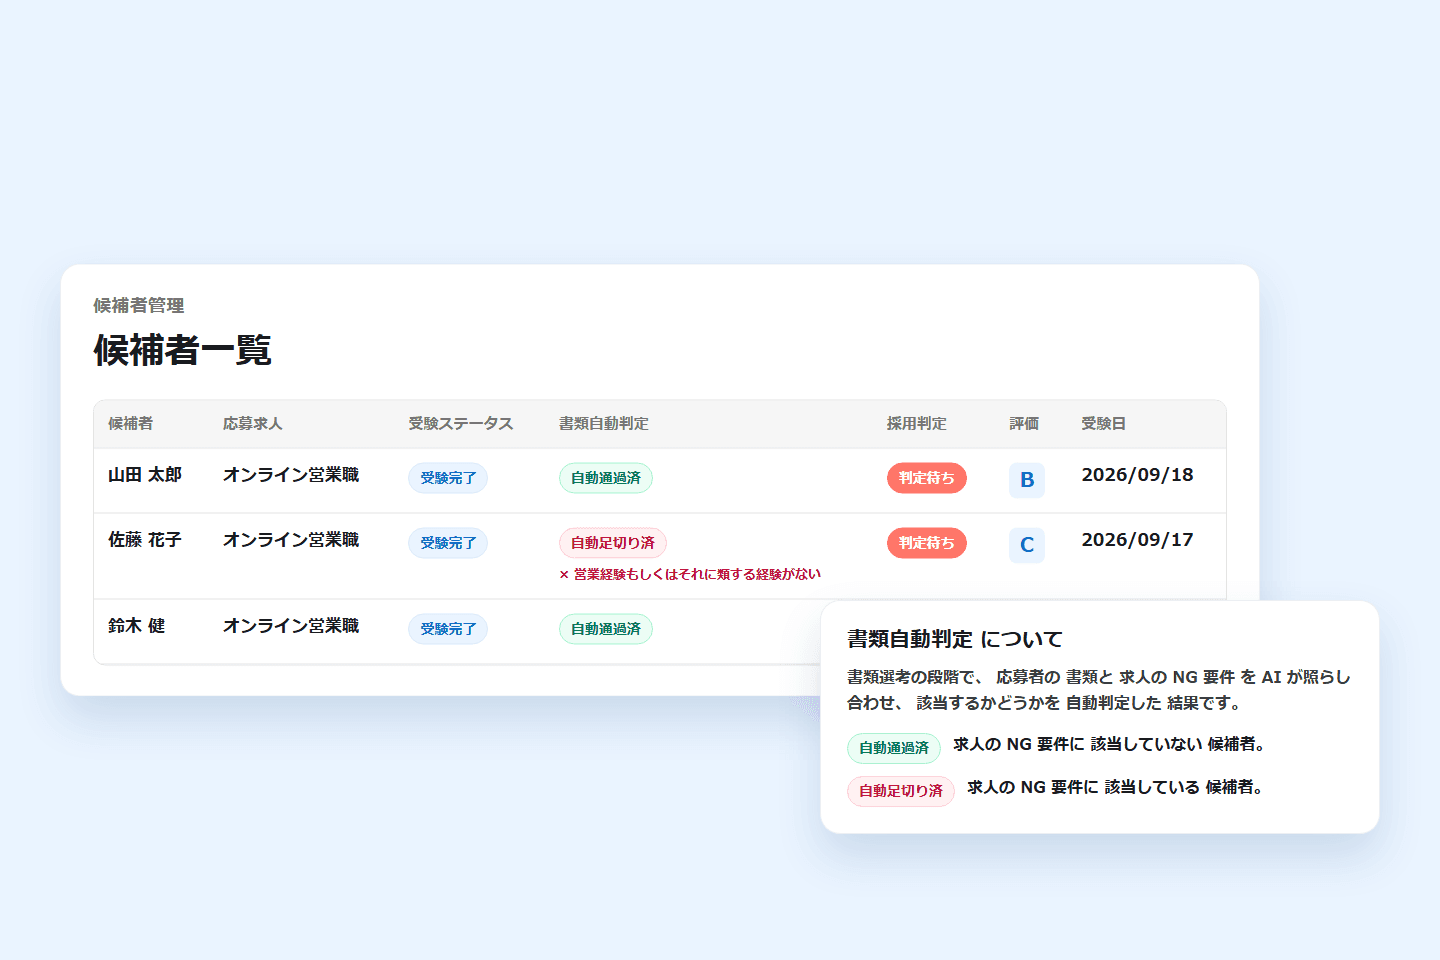Open 鈴木 健's オンライン営業職 job
The width and height of the screenshot is (1440, 960).
tap(291, 626)
